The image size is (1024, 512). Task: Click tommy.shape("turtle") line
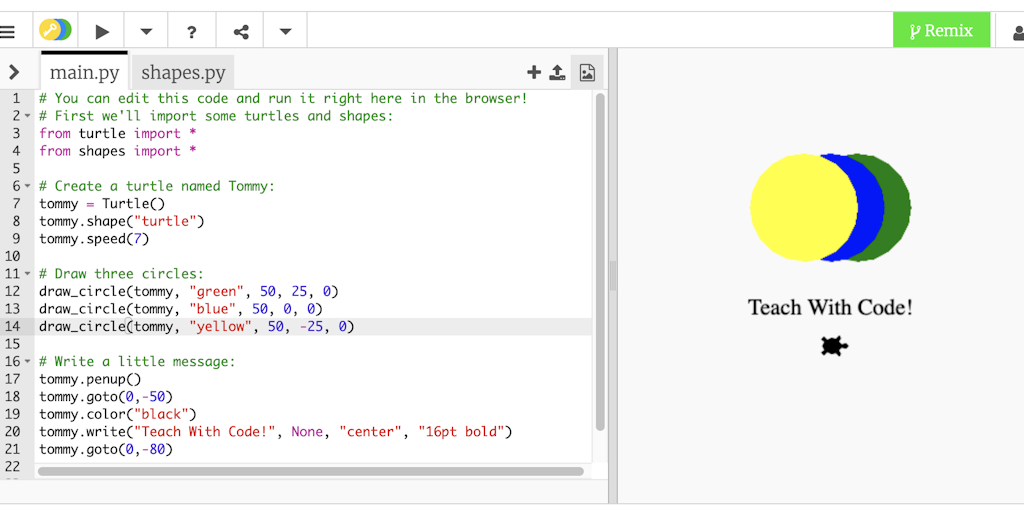coord(122,221)
